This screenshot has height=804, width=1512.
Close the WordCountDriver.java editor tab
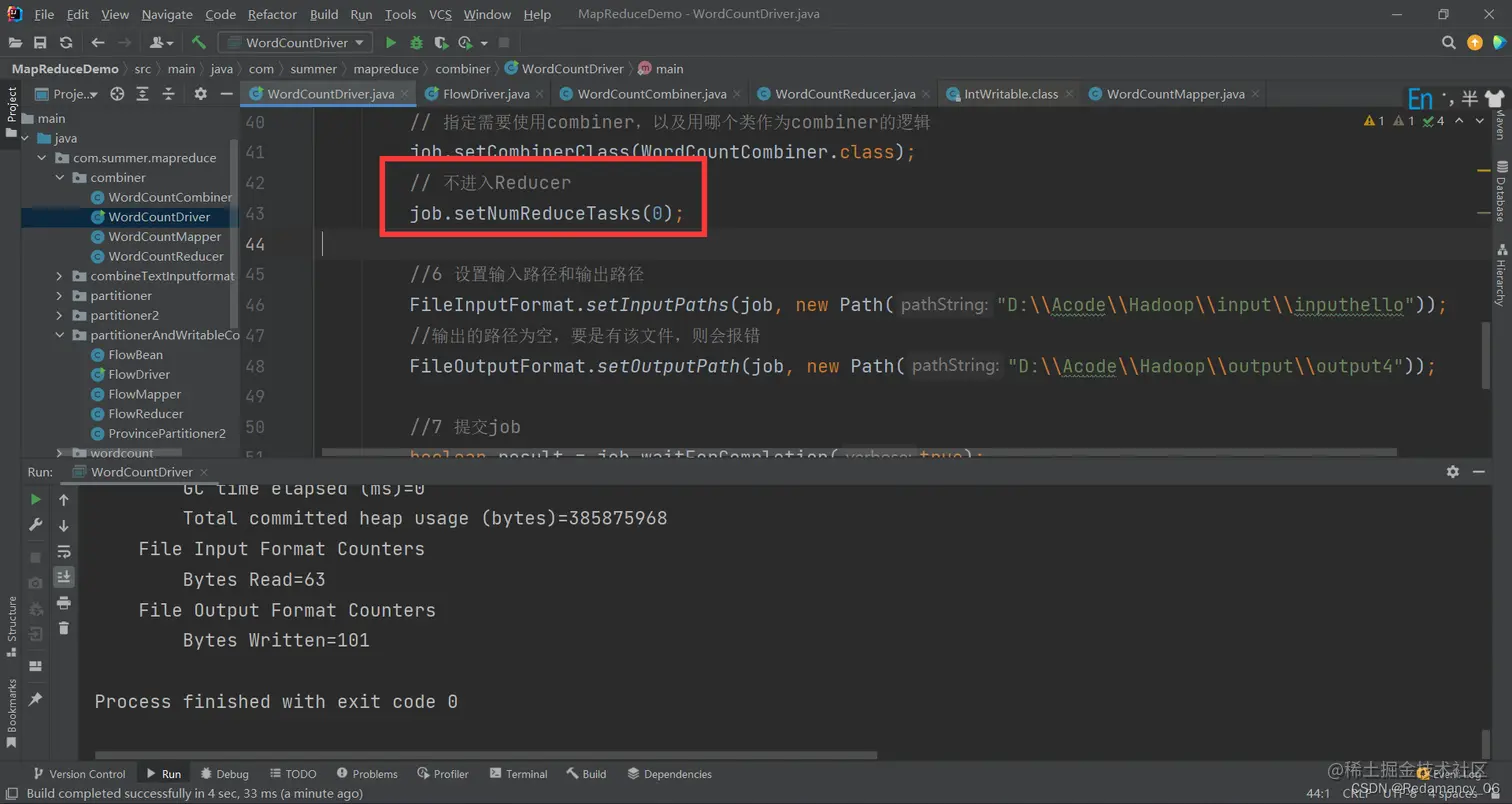click(406, 94)
